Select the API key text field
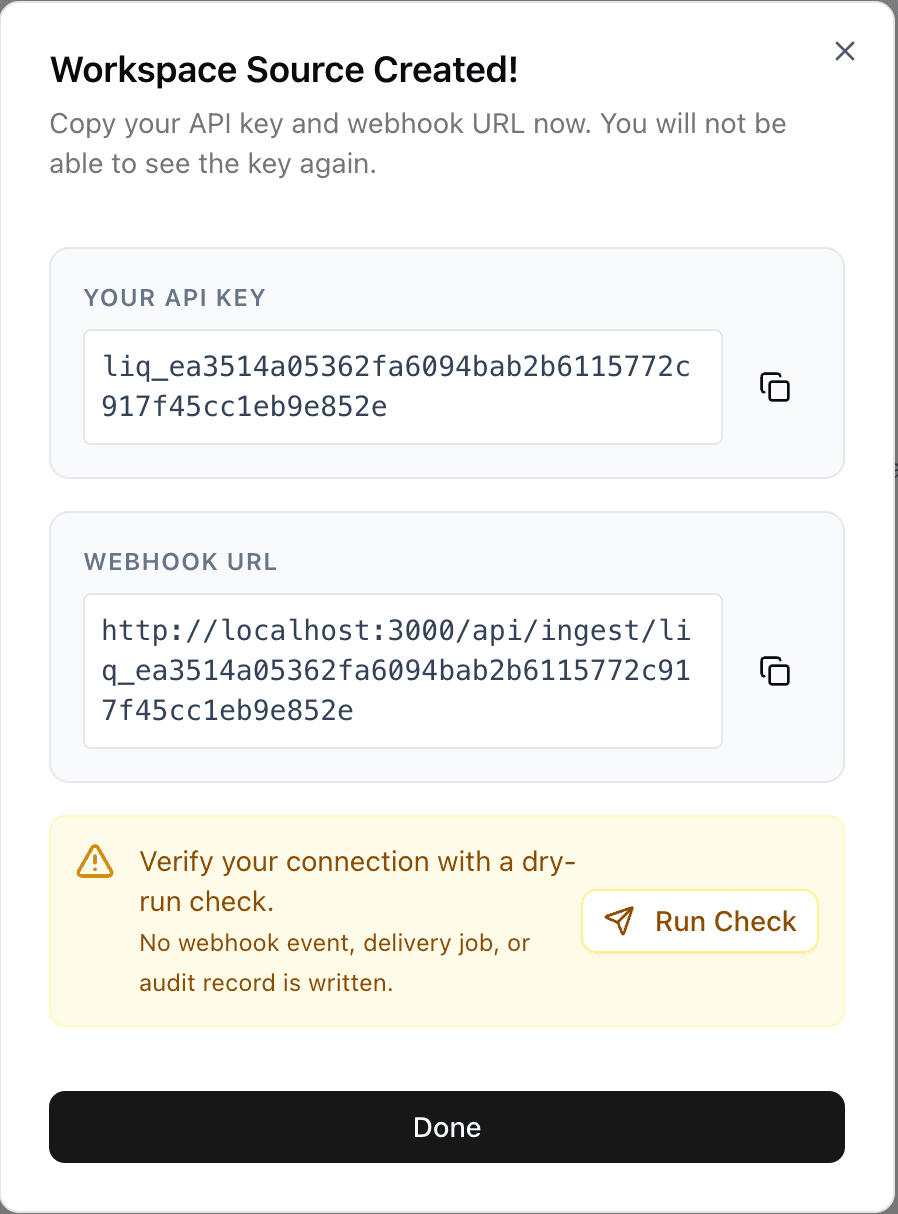The width and height of the screenshot is (898, 1214). (402, 386)
